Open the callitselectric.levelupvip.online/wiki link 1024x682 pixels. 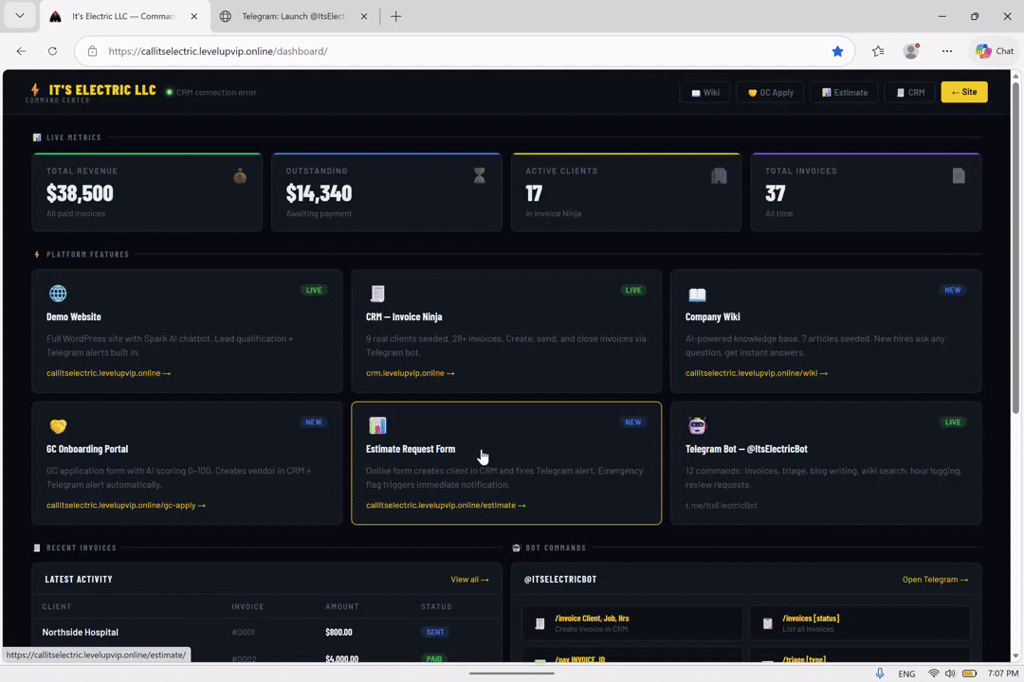pyautogui.click(x=756, y=373)
